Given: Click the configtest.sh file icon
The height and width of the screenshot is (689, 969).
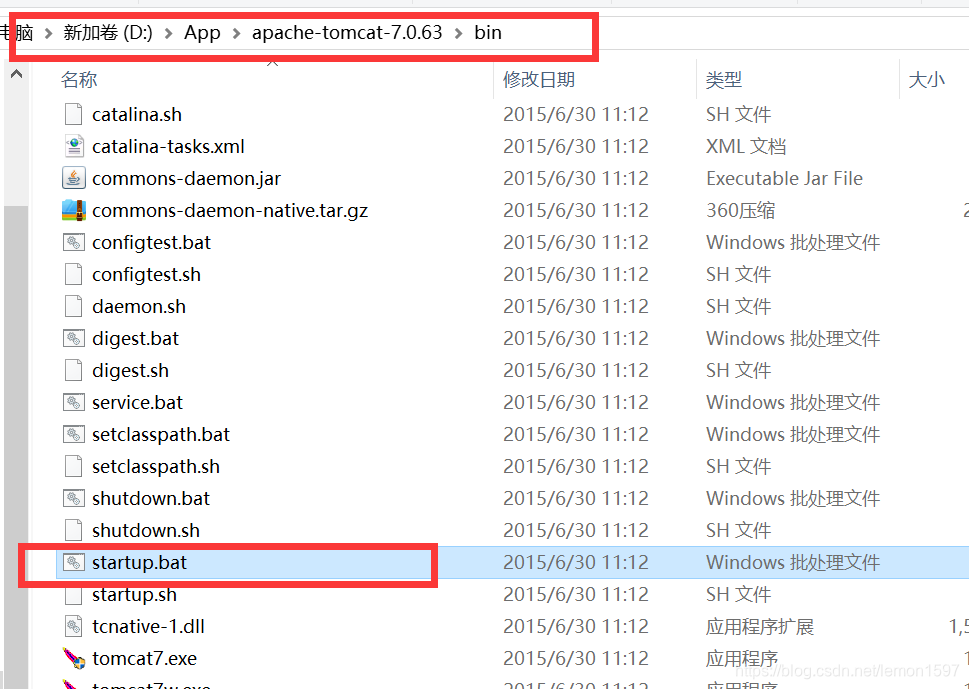Looking at the screenshot, I should 74,274.
